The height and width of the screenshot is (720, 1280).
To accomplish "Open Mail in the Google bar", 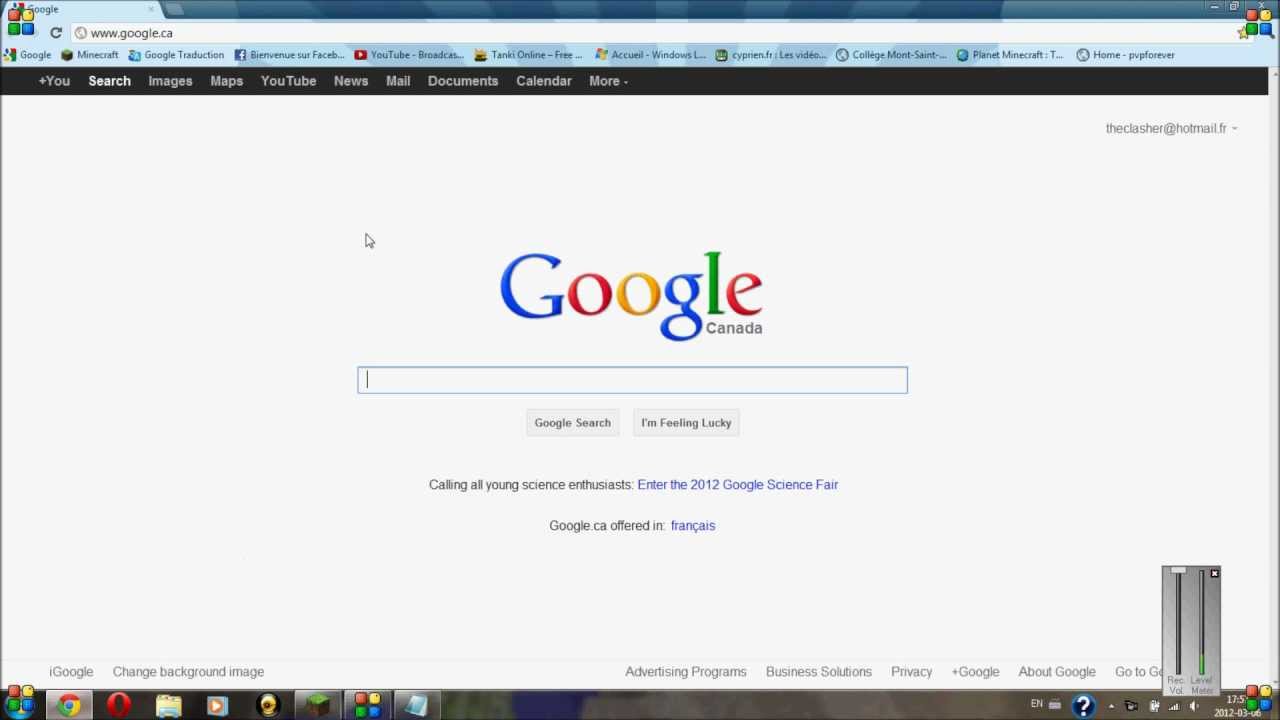I will pyautogui.click(x=398, y=81).
